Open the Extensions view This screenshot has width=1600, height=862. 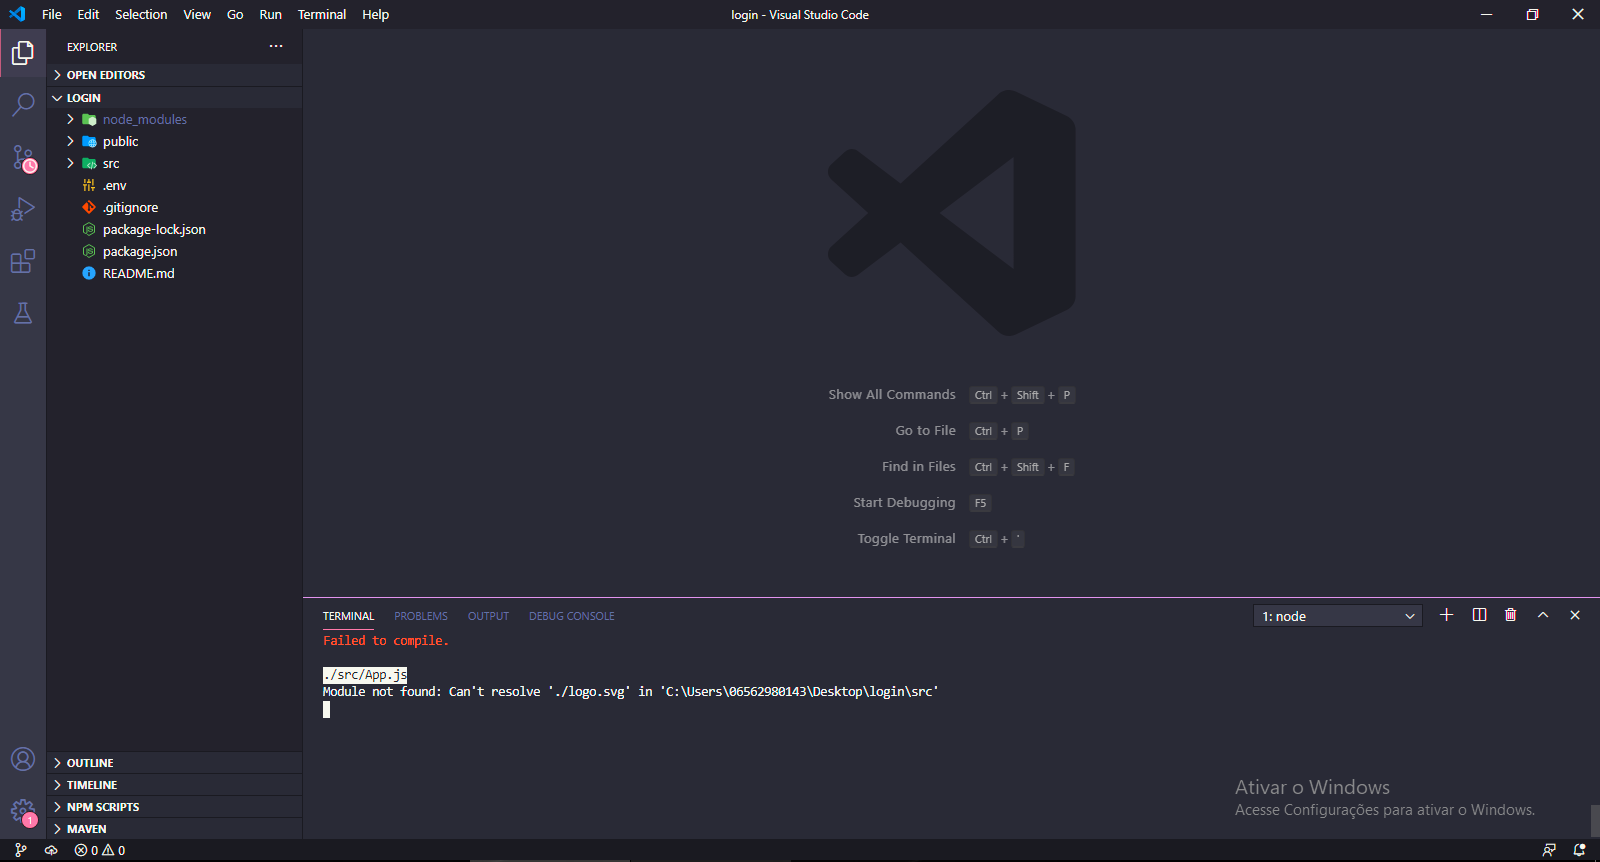click(23, 262)
